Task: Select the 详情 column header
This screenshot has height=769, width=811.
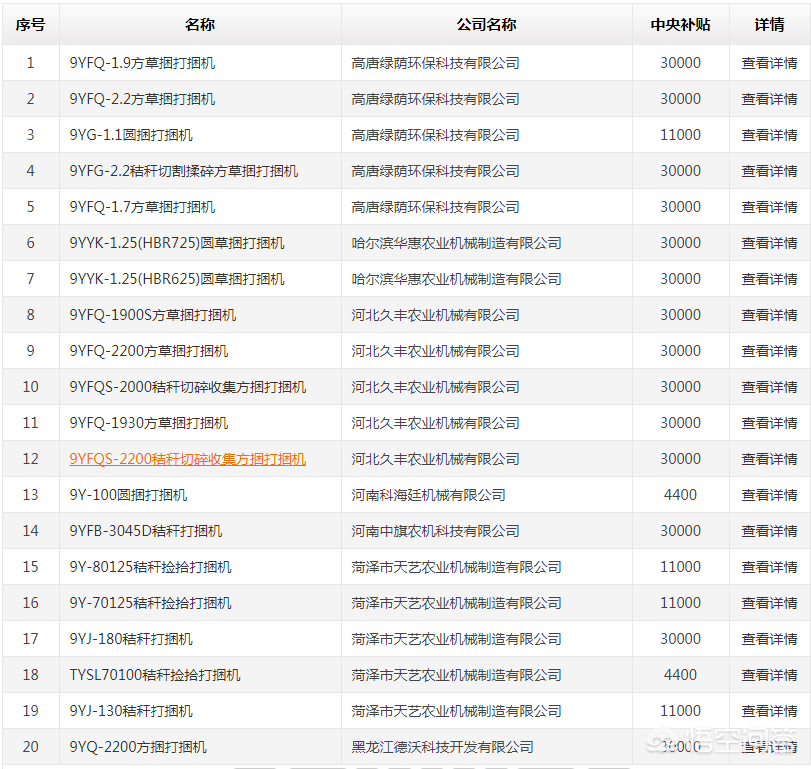Action: tap(769, 24)
